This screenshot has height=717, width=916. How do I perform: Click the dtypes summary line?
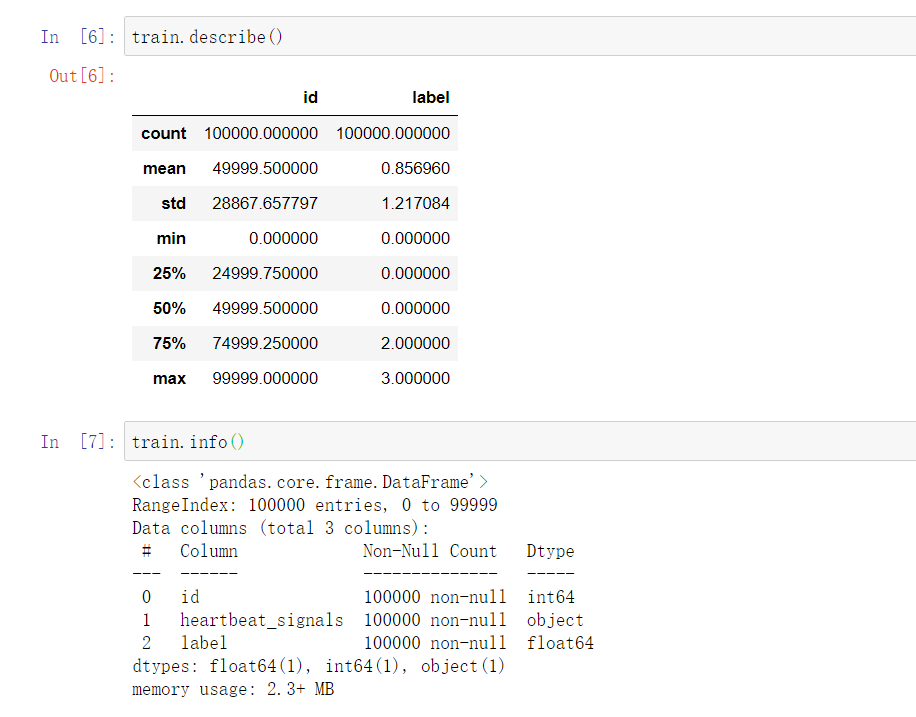(x=319, y=666)
